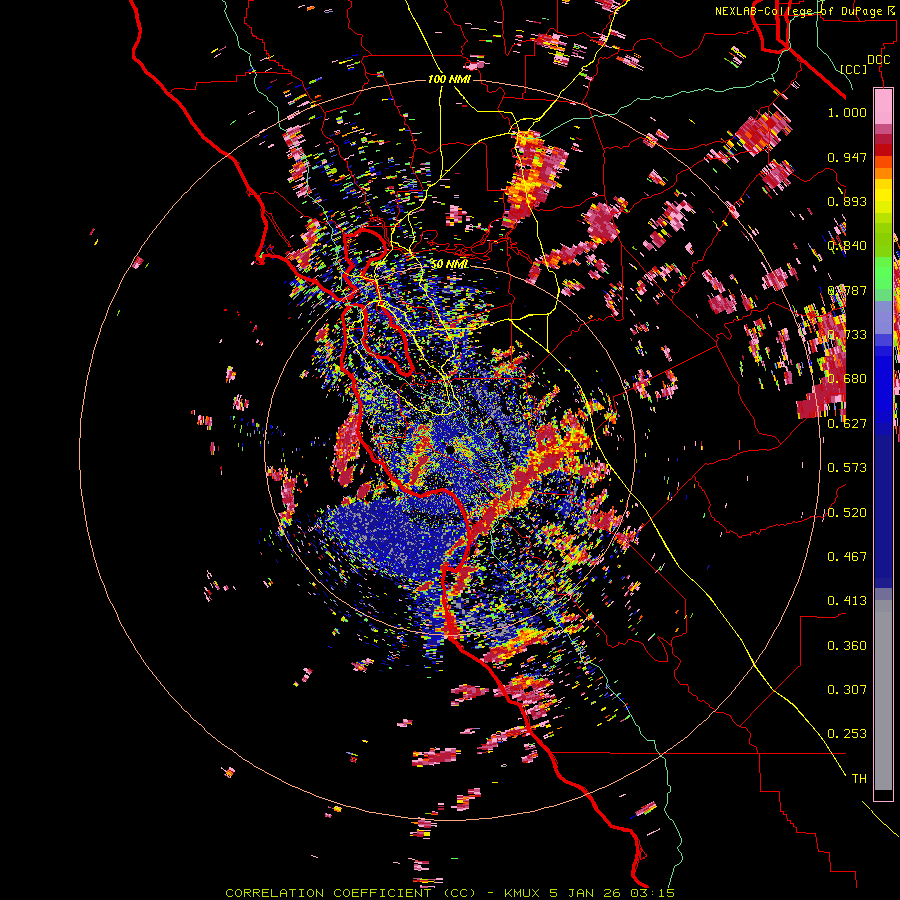Select the 0.360 scale value
The height and width of the screenshot is (900, 900).
(847, 646)
